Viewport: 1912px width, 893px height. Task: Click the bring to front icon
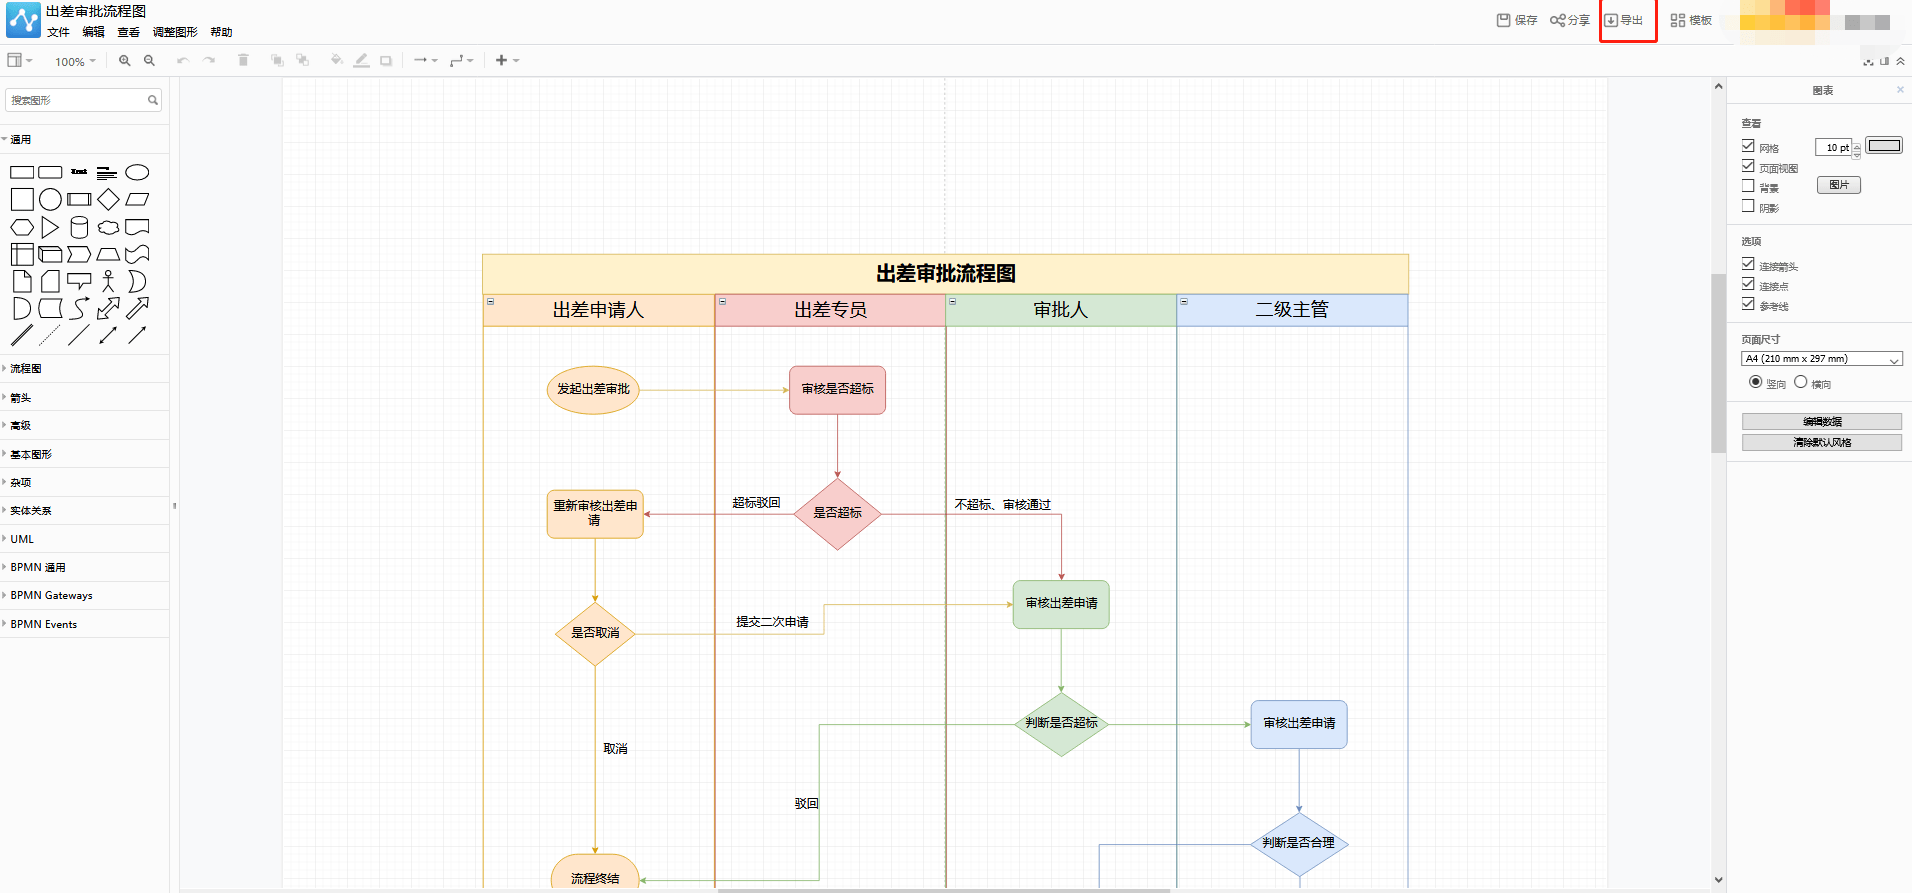tap(277, 61)
